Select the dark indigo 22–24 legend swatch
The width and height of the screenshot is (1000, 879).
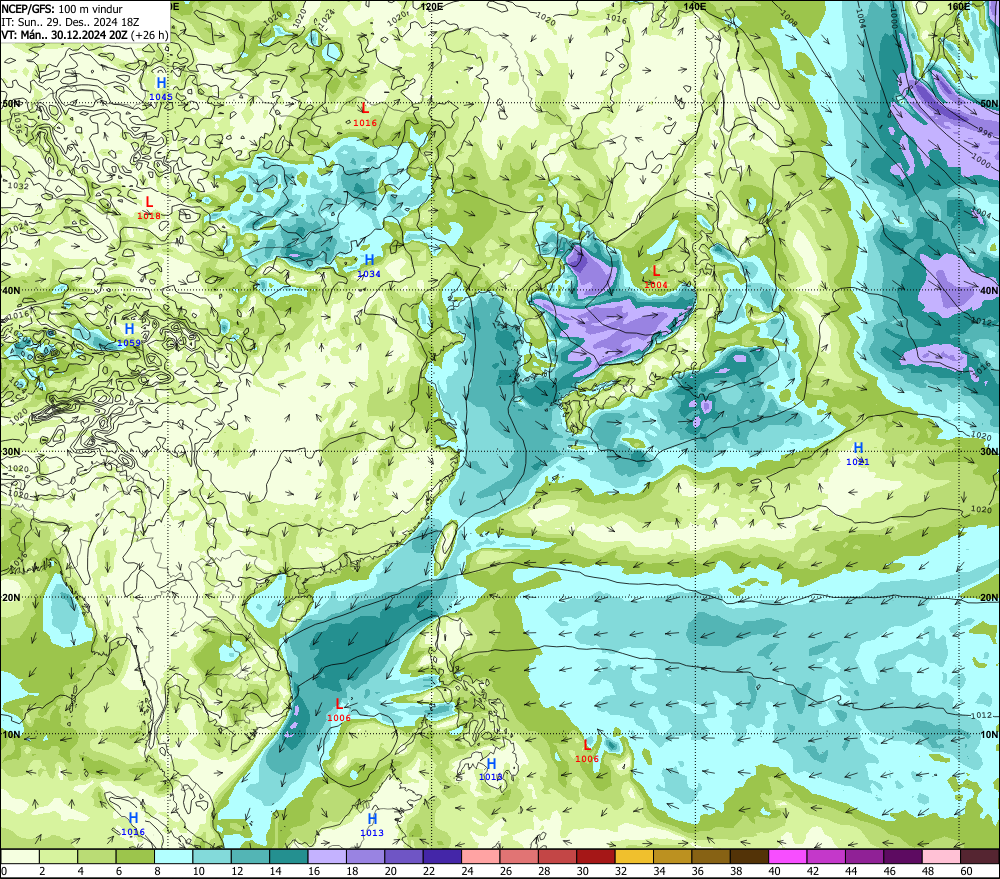pos(442,856)
